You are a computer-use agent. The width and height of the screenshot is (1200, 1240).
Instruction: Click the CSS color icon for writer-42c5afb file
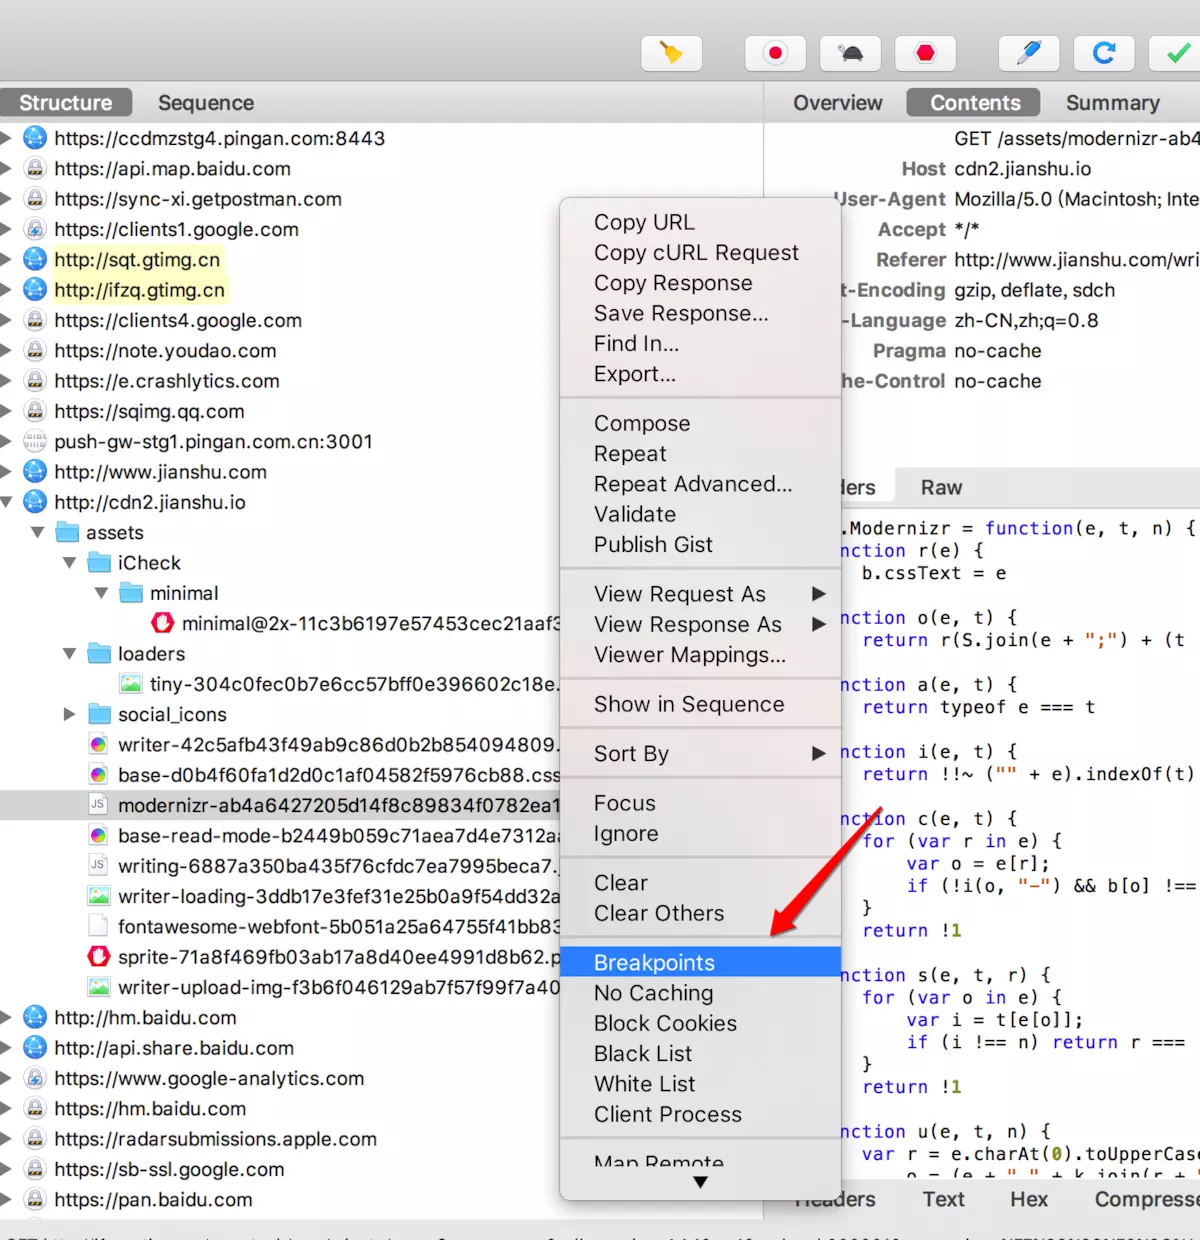[98, 745]
